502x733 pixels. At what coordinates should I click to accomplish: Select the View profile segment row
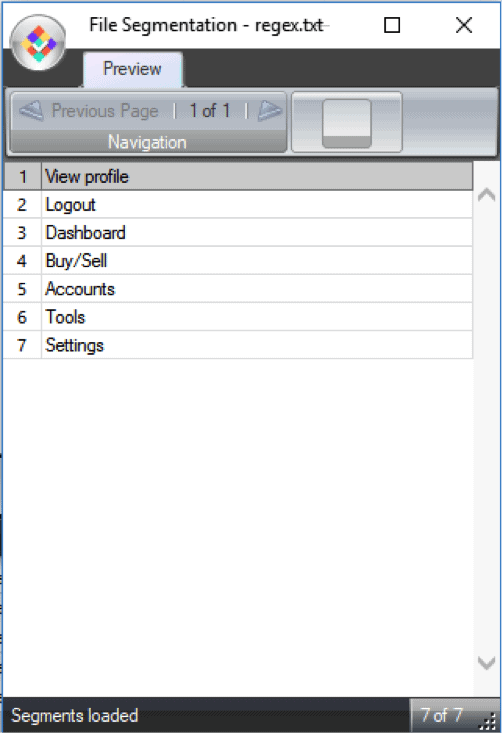pos(238,176)
